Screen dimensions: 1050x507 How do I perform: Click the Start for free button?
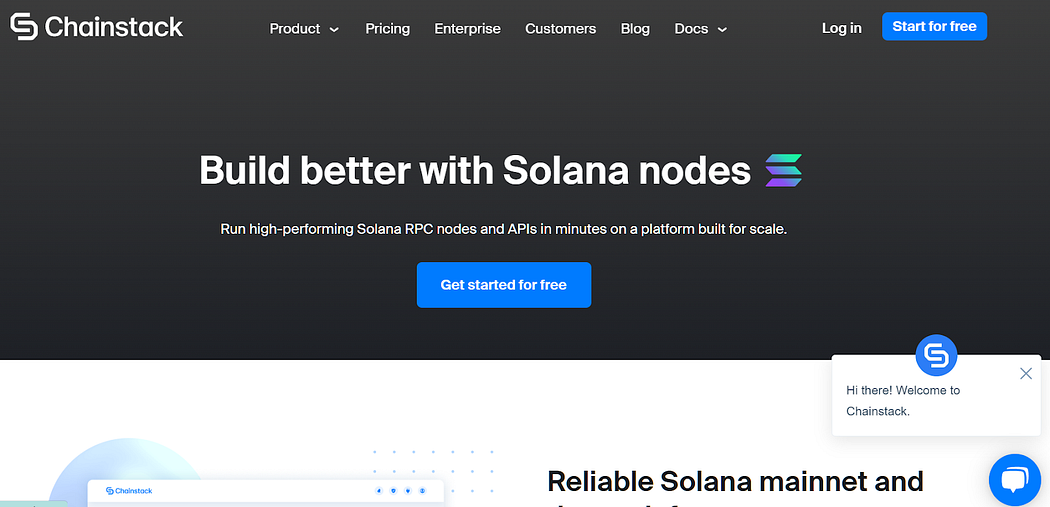(x=934, y=26)
